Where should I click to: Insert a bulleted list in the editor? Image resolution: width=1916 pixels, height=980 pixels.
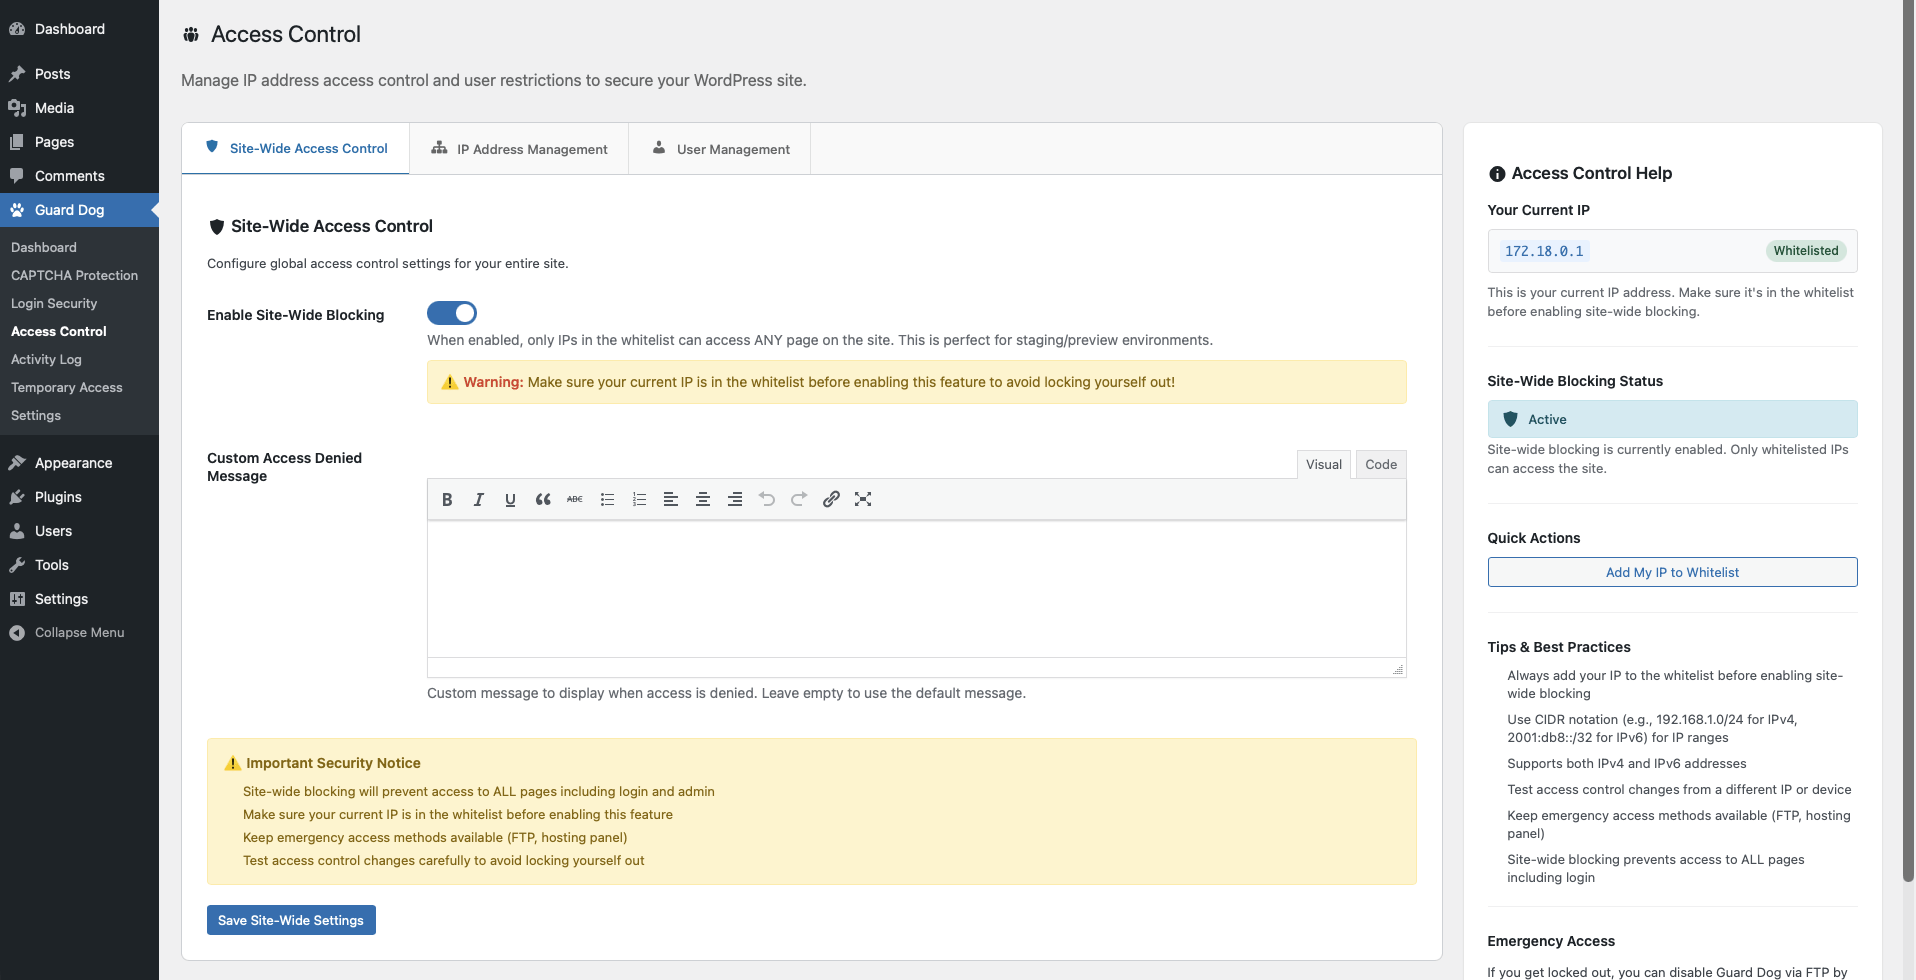(x=607, y=499)
